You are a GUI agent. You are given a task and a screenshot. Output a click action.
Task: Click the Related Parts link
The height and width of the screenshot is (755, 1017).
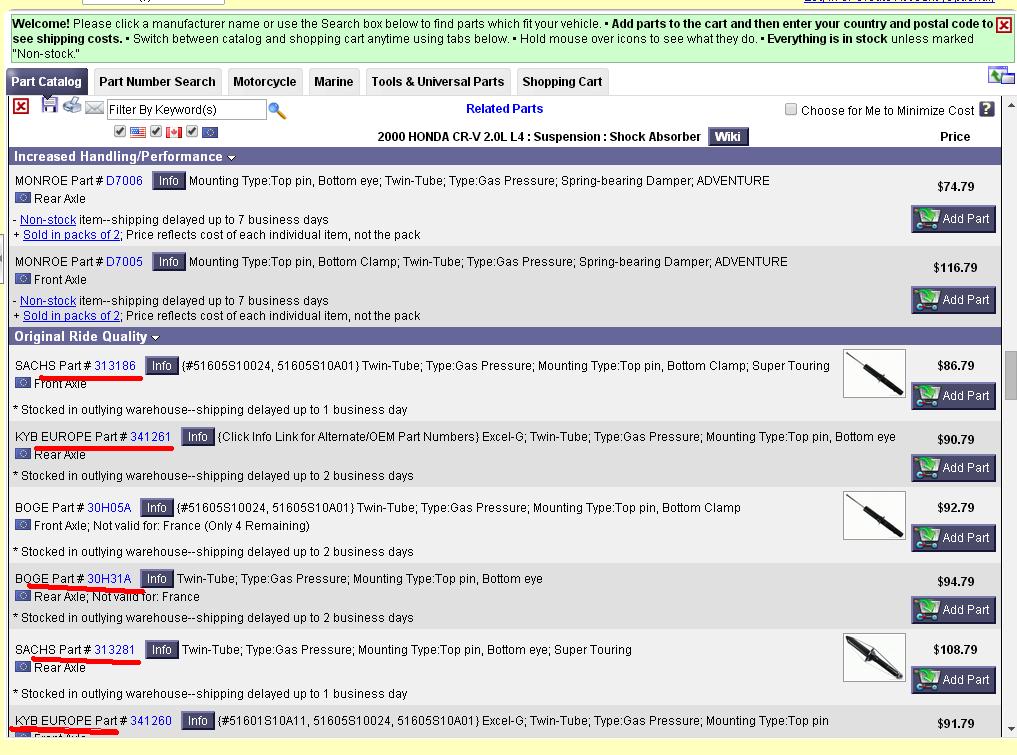(x=505, y=109)
